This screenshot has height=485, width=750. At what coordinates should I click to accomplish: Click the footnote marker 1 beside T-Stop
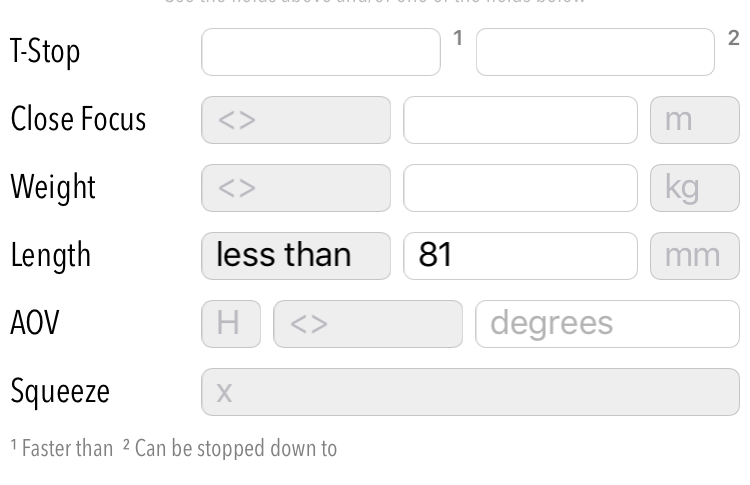(x=458, y=38)
